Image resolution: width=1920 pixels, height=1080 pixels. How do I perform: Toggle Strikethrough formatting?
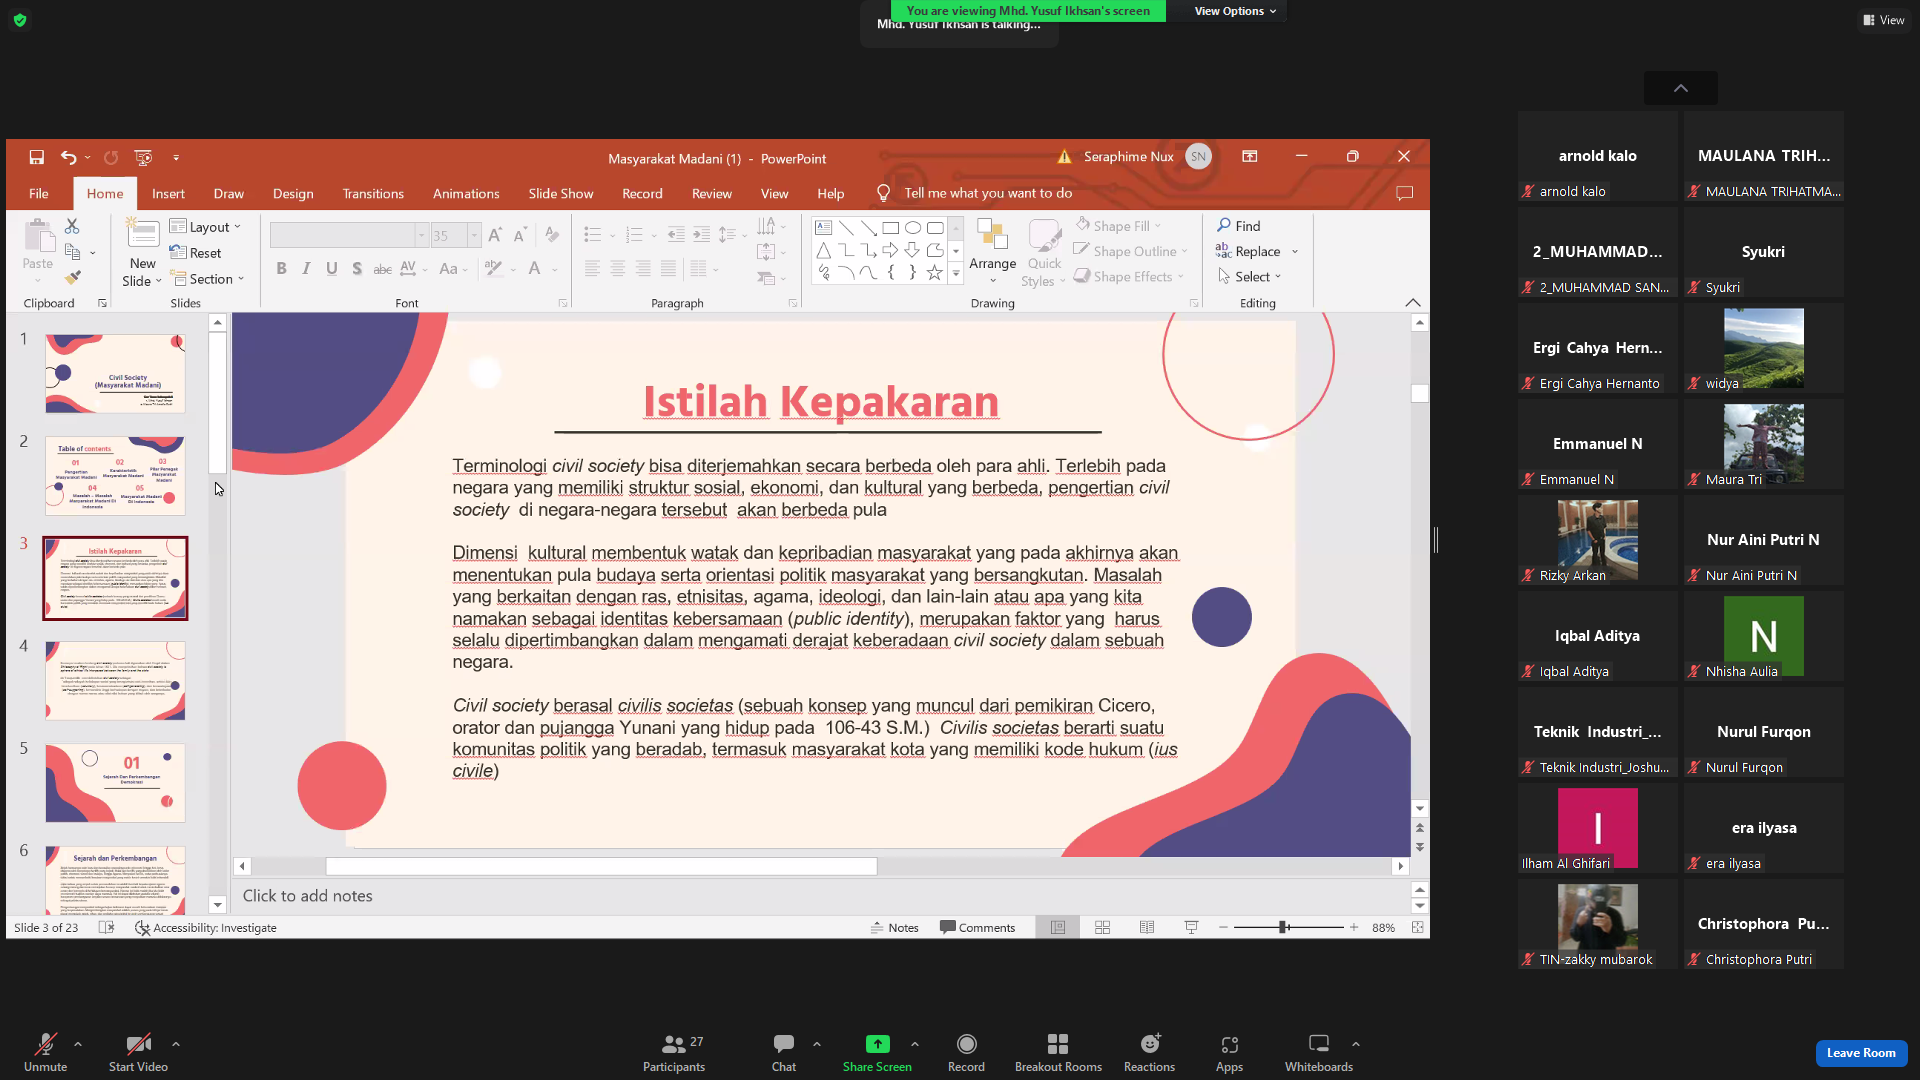(x=382, y=268)
